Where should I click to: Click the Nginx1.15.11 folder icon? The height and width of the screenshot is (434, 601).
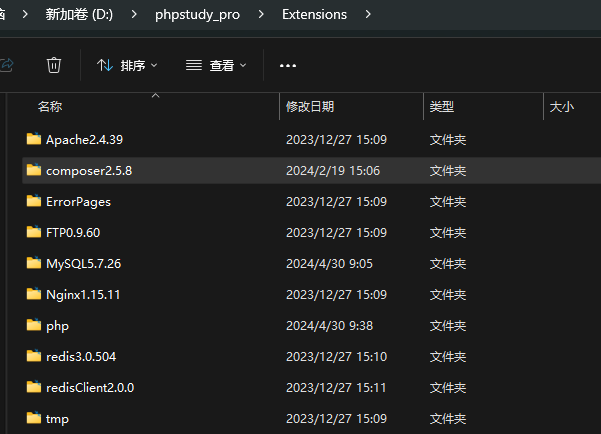coord(34,294)
